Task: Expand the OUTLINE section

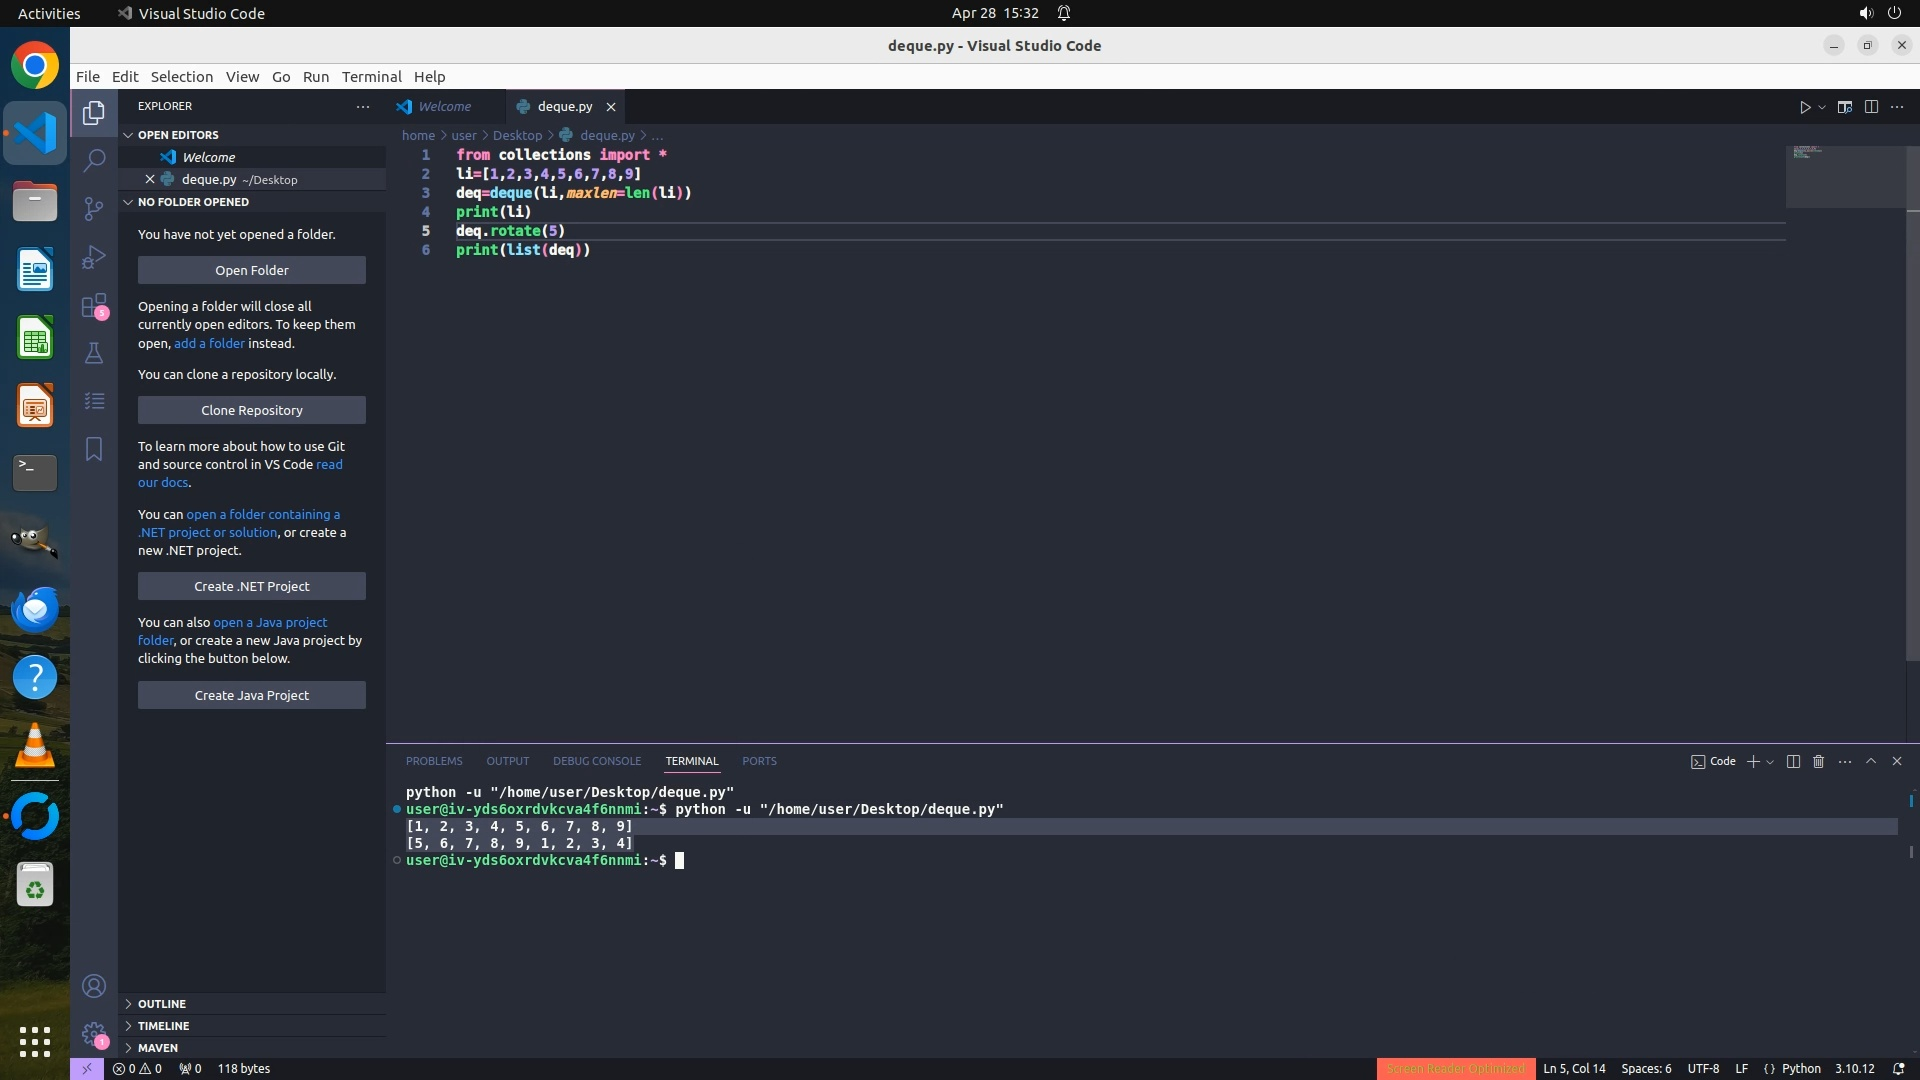Action: click(x=162, y=1004)
